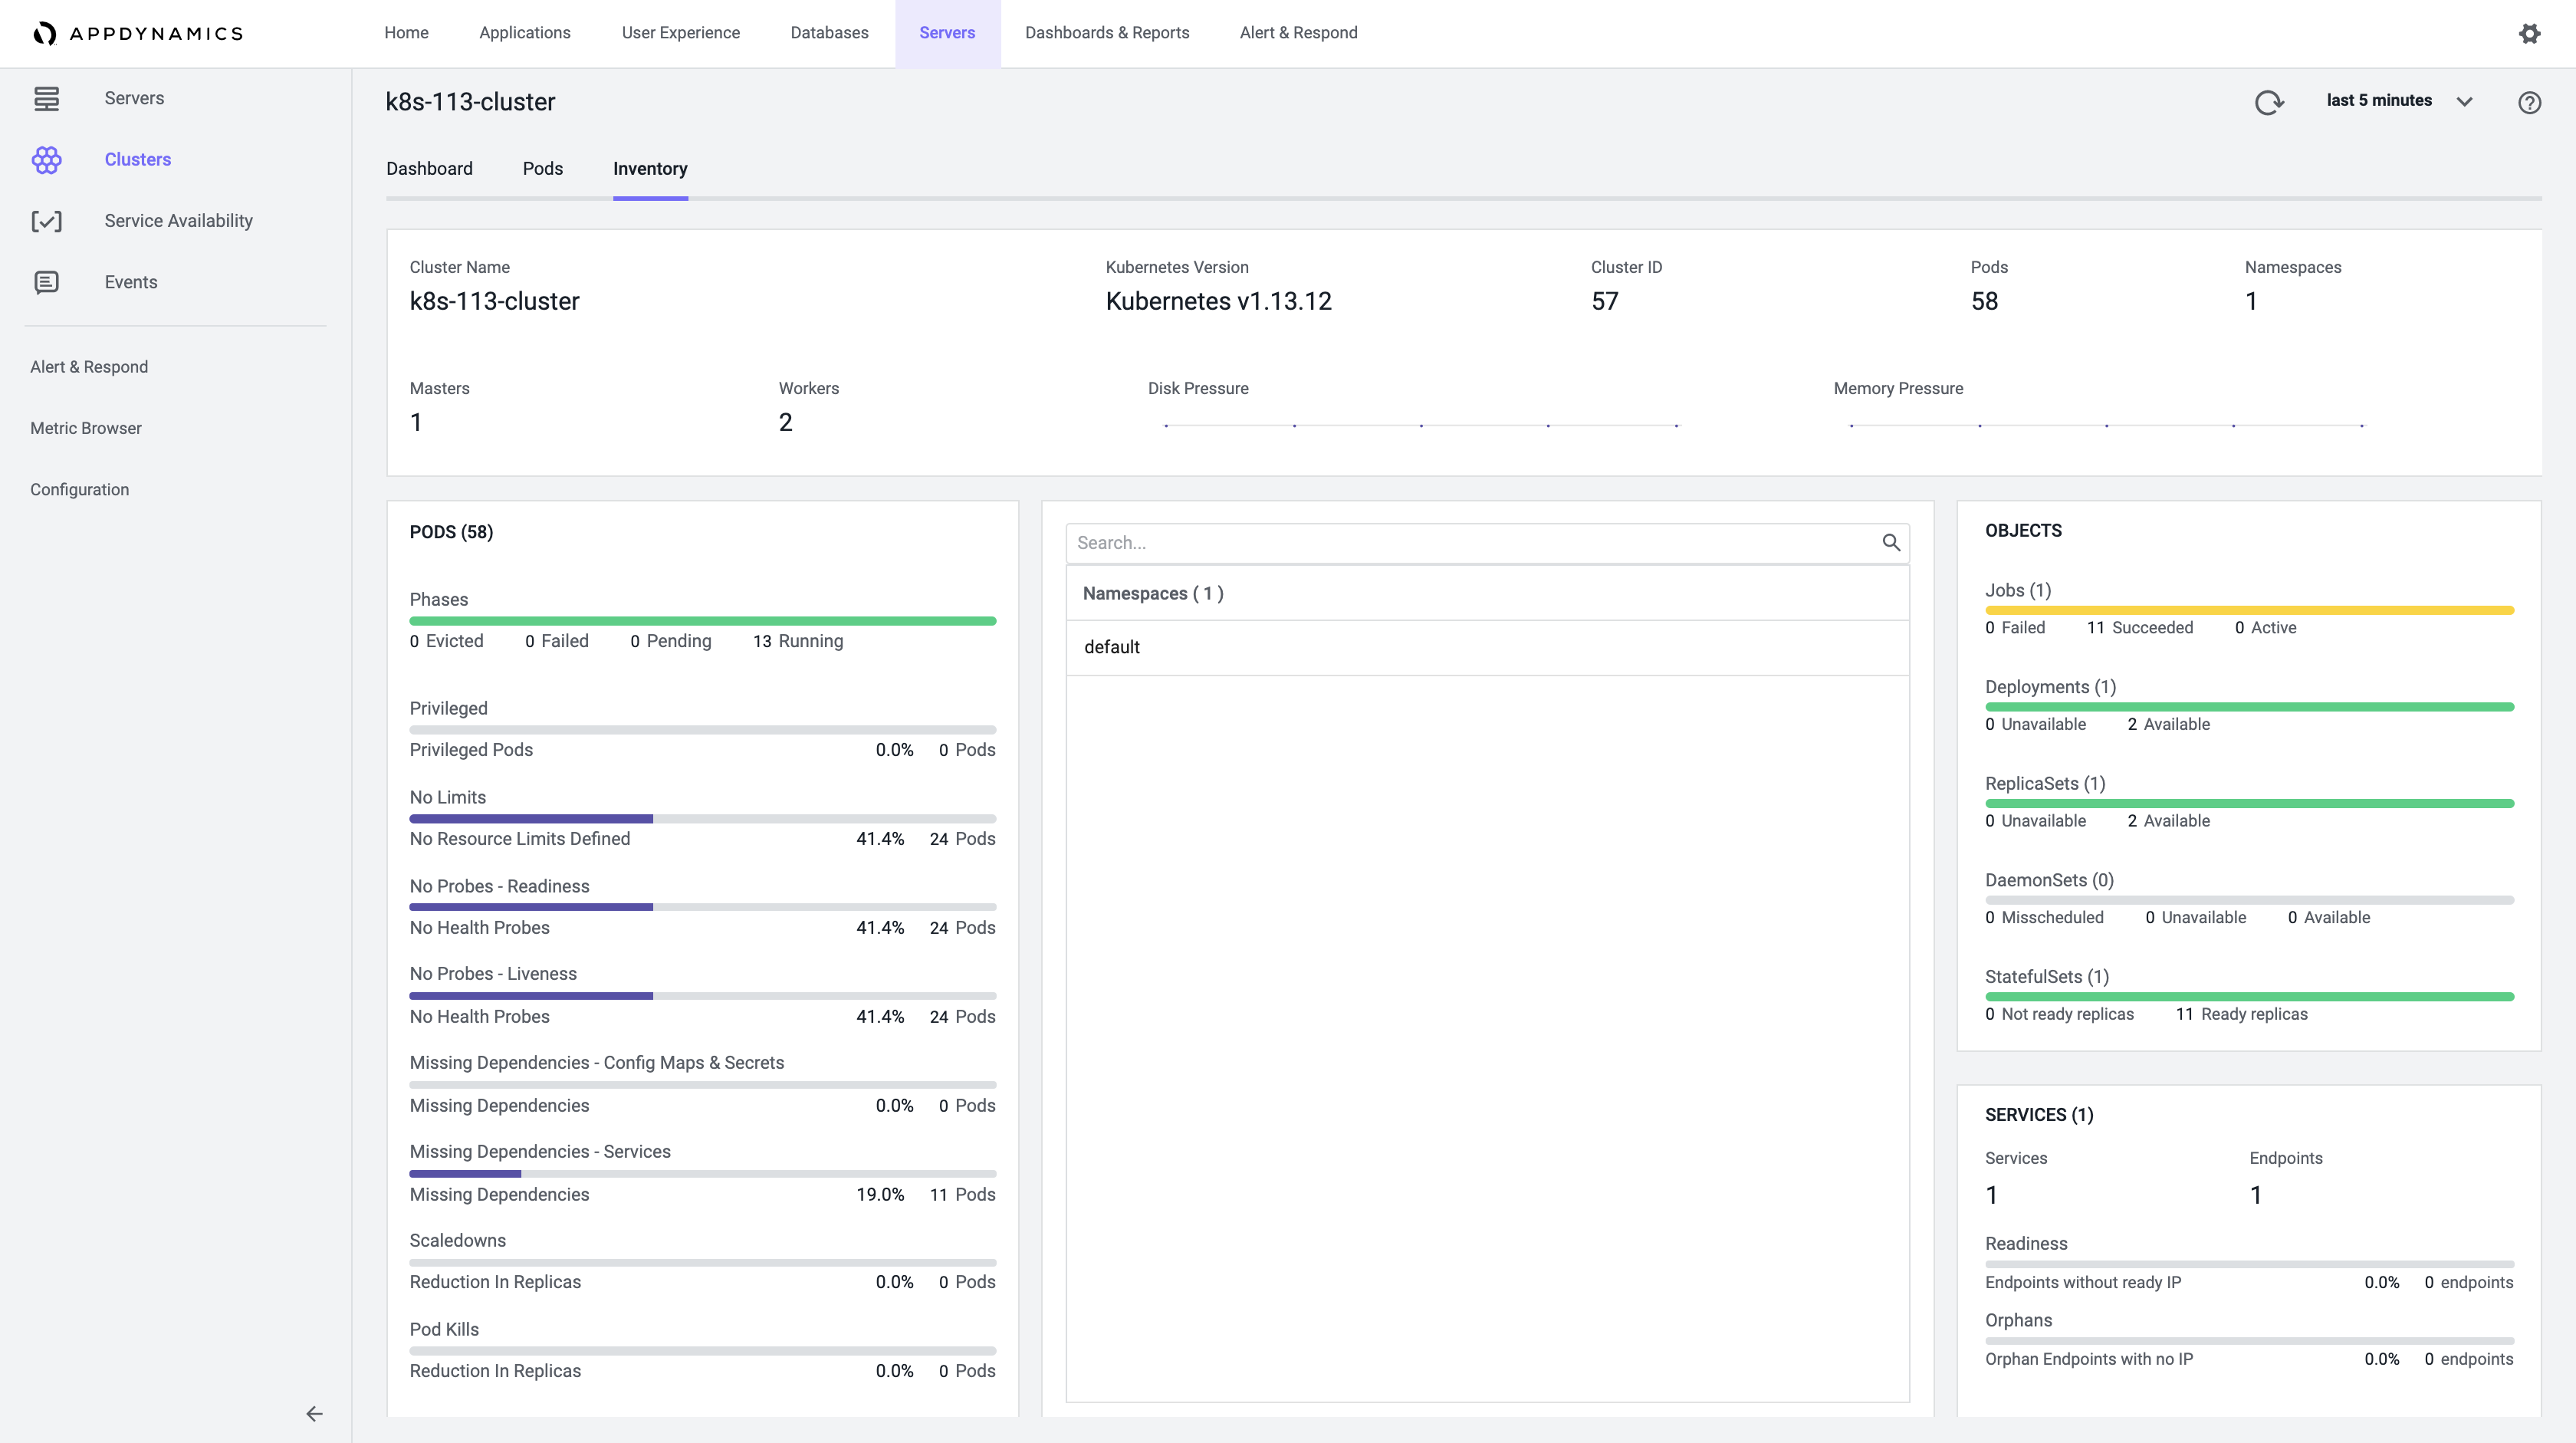Open Metric Browser in sidebar
2576x1443 pixels.
pos(86,428)
